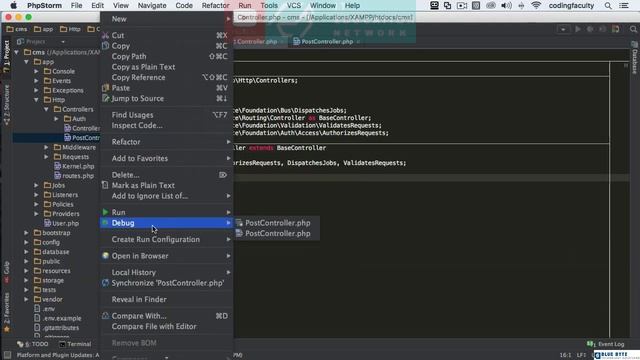640x360 pixels.
Task: Open the Structure tool window tab
Action: 6,104
